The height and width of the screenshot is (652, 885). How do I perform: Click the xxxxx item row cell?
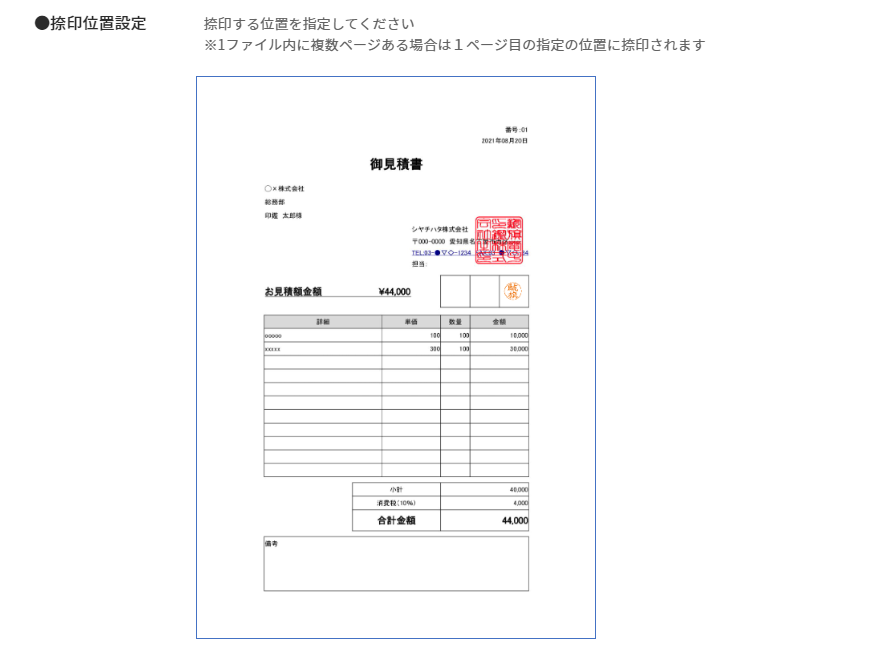[x=323, y=349]
